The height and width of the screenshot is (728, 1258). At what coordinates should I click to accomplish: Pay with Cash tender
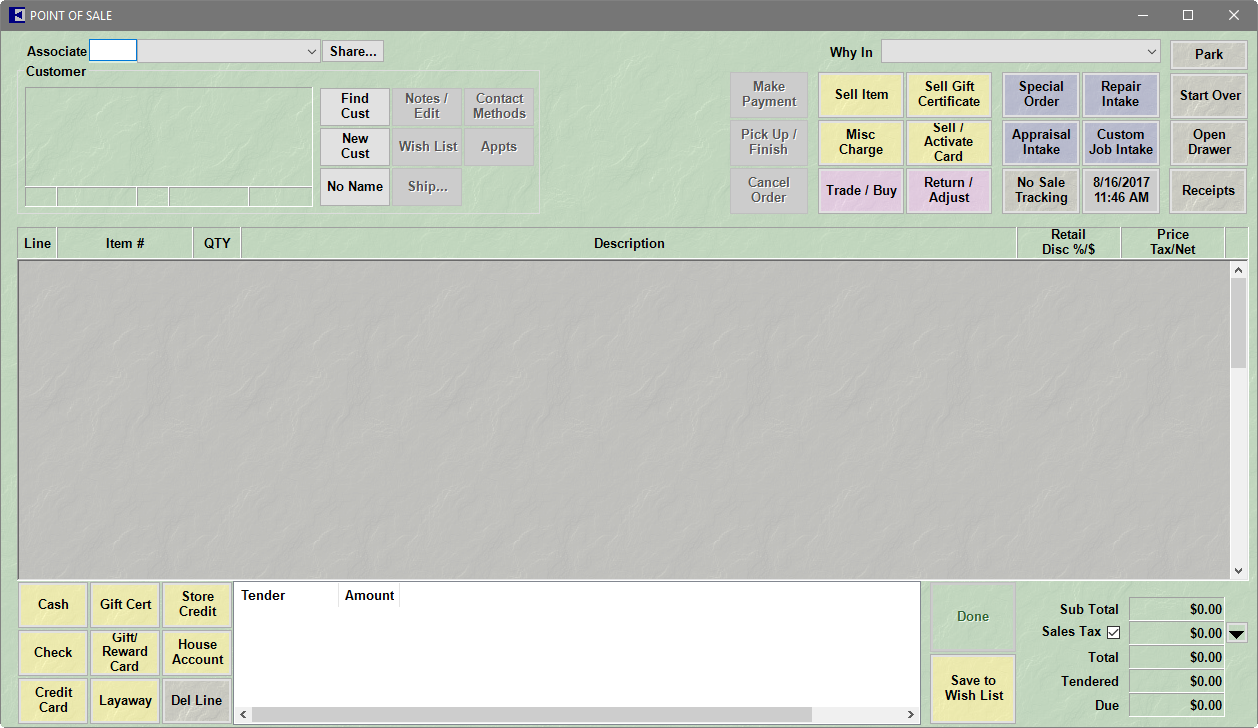[x=53, y=604]
